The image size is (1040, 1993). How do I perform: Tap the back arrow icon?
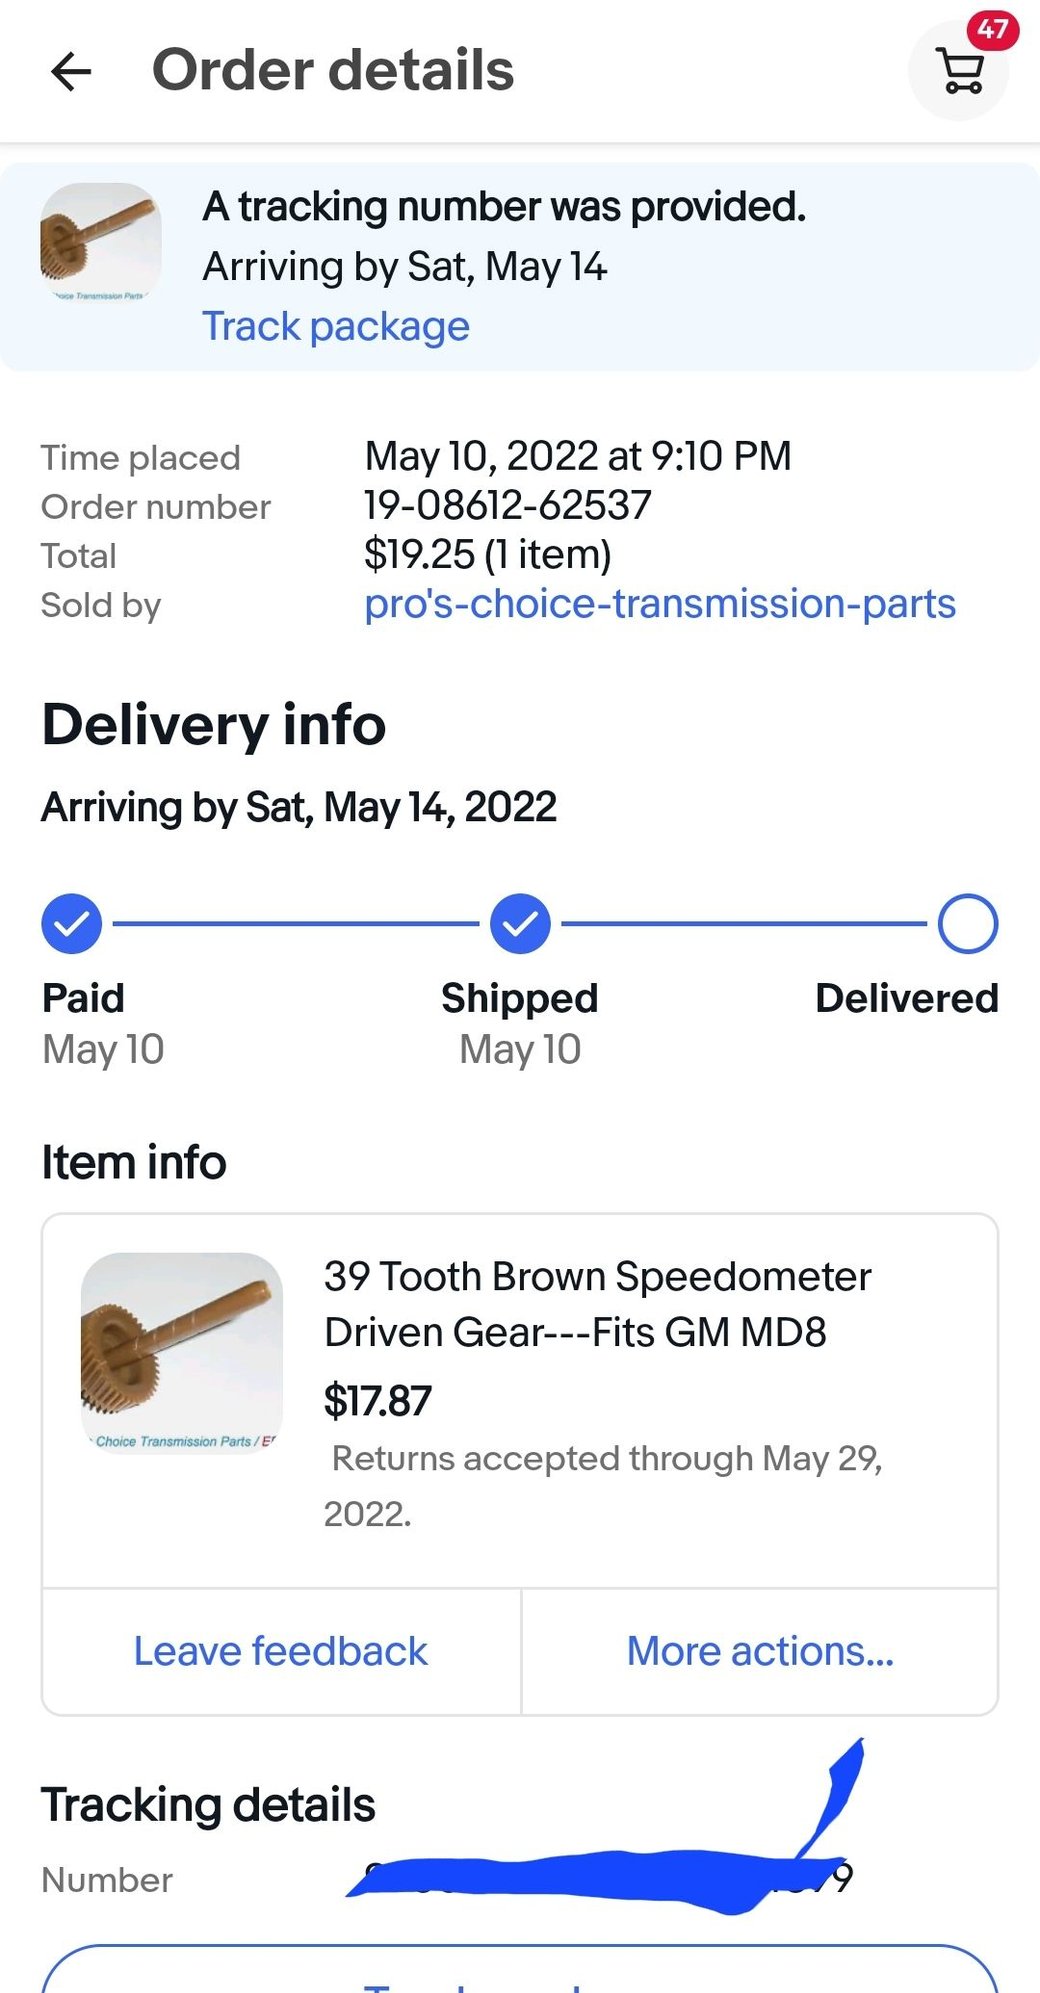71,72
